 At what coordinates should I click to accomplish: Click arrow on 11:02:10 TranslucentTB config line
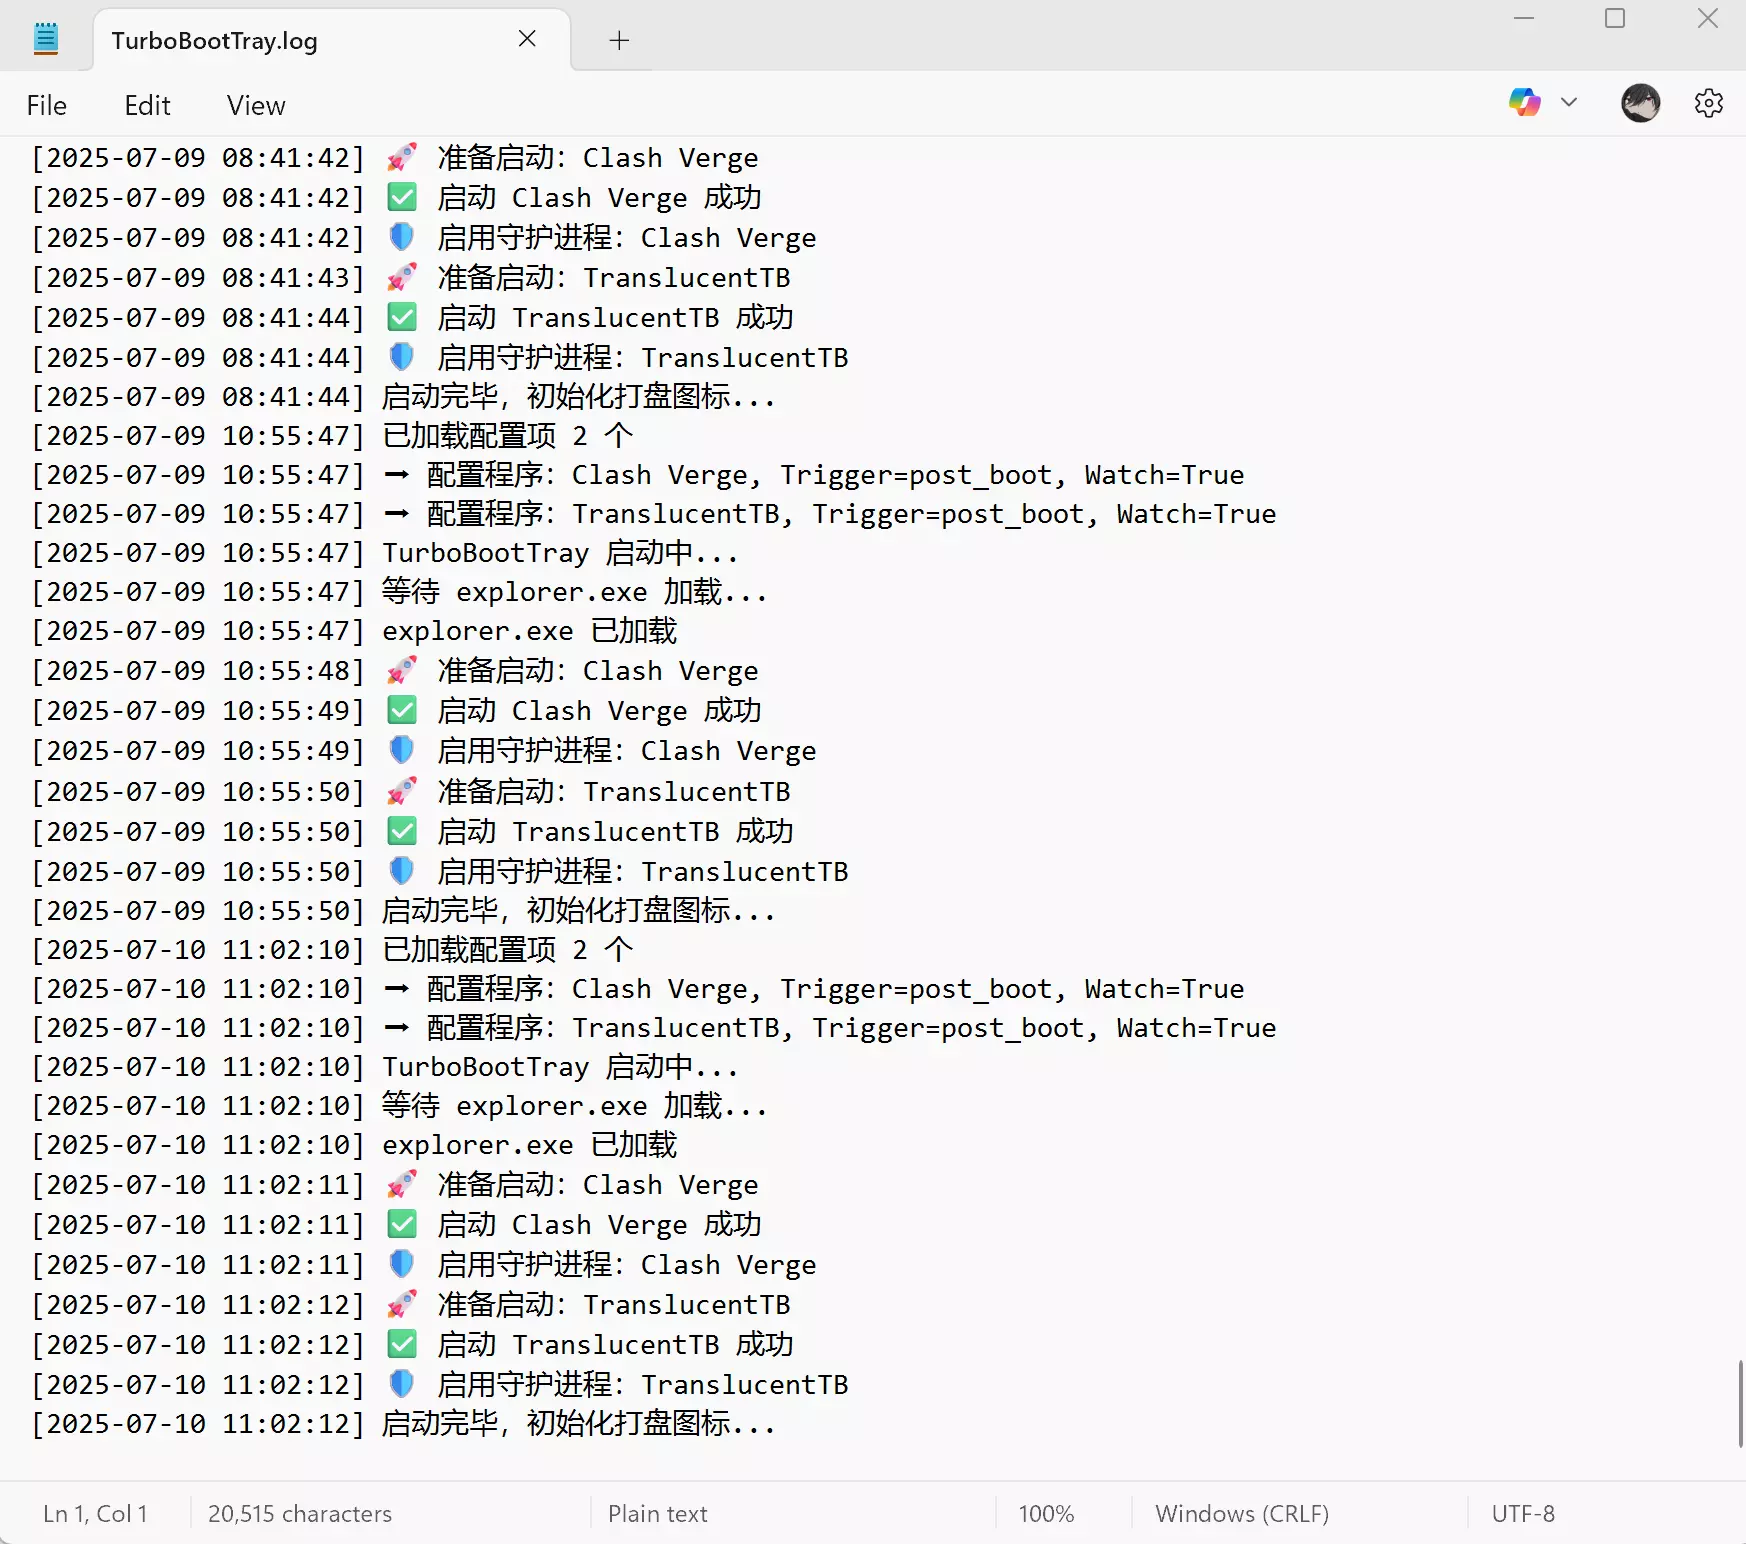397,1028
